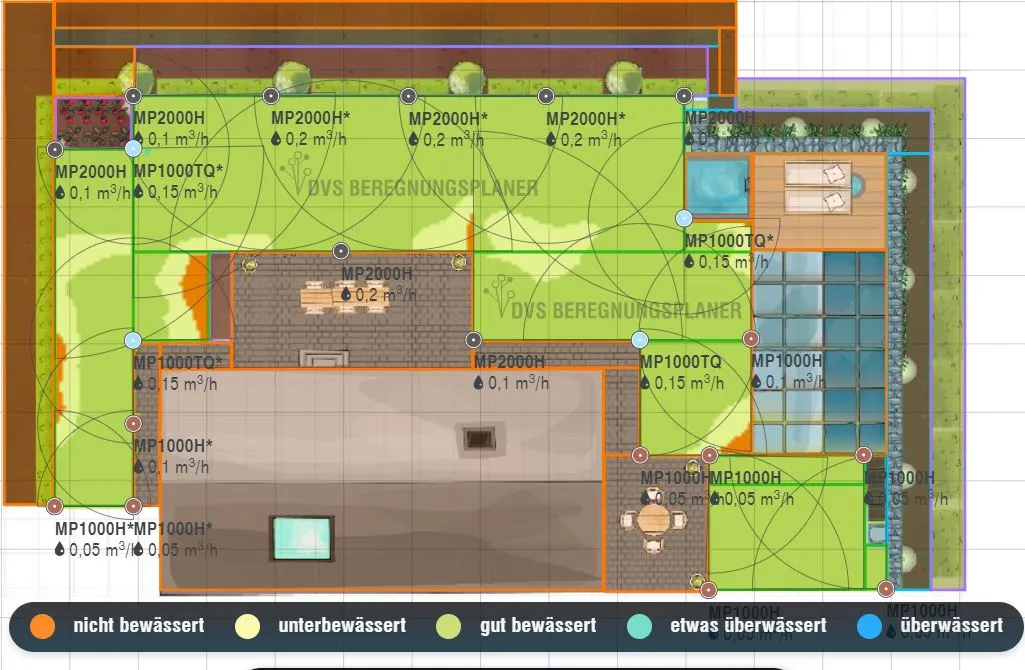The image size is (1025, 670).
Task: Click the MP2000H 0,2 m³/h sprinkler above the dining table
Action: [x=341, y=251]
